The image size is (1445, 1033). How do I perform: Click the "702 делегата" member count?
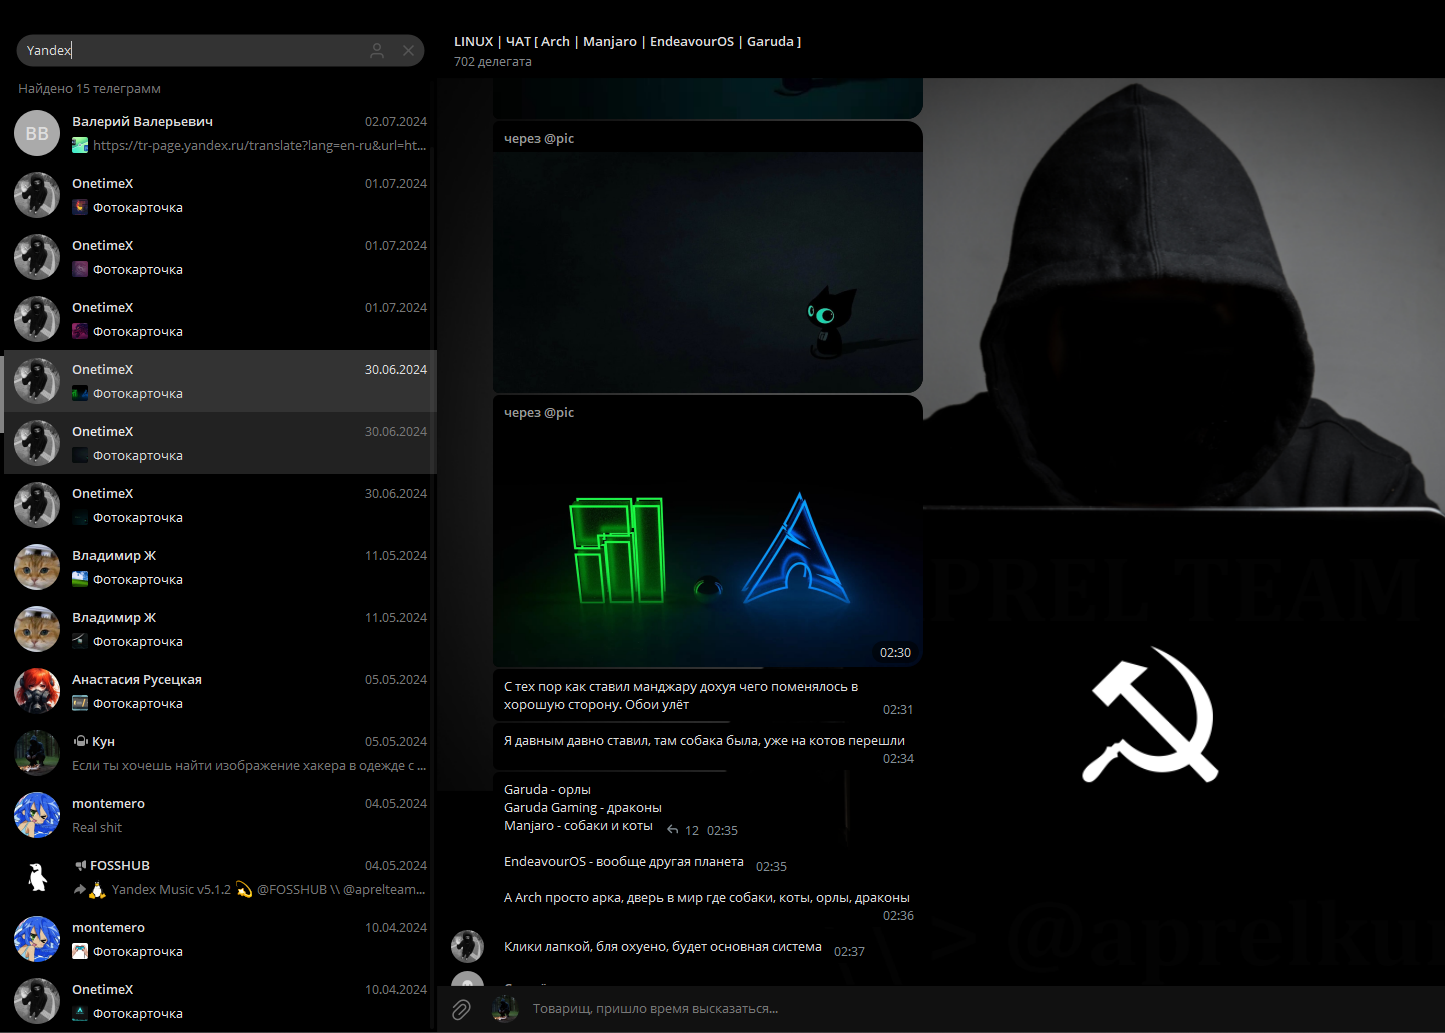coord(493,62)
